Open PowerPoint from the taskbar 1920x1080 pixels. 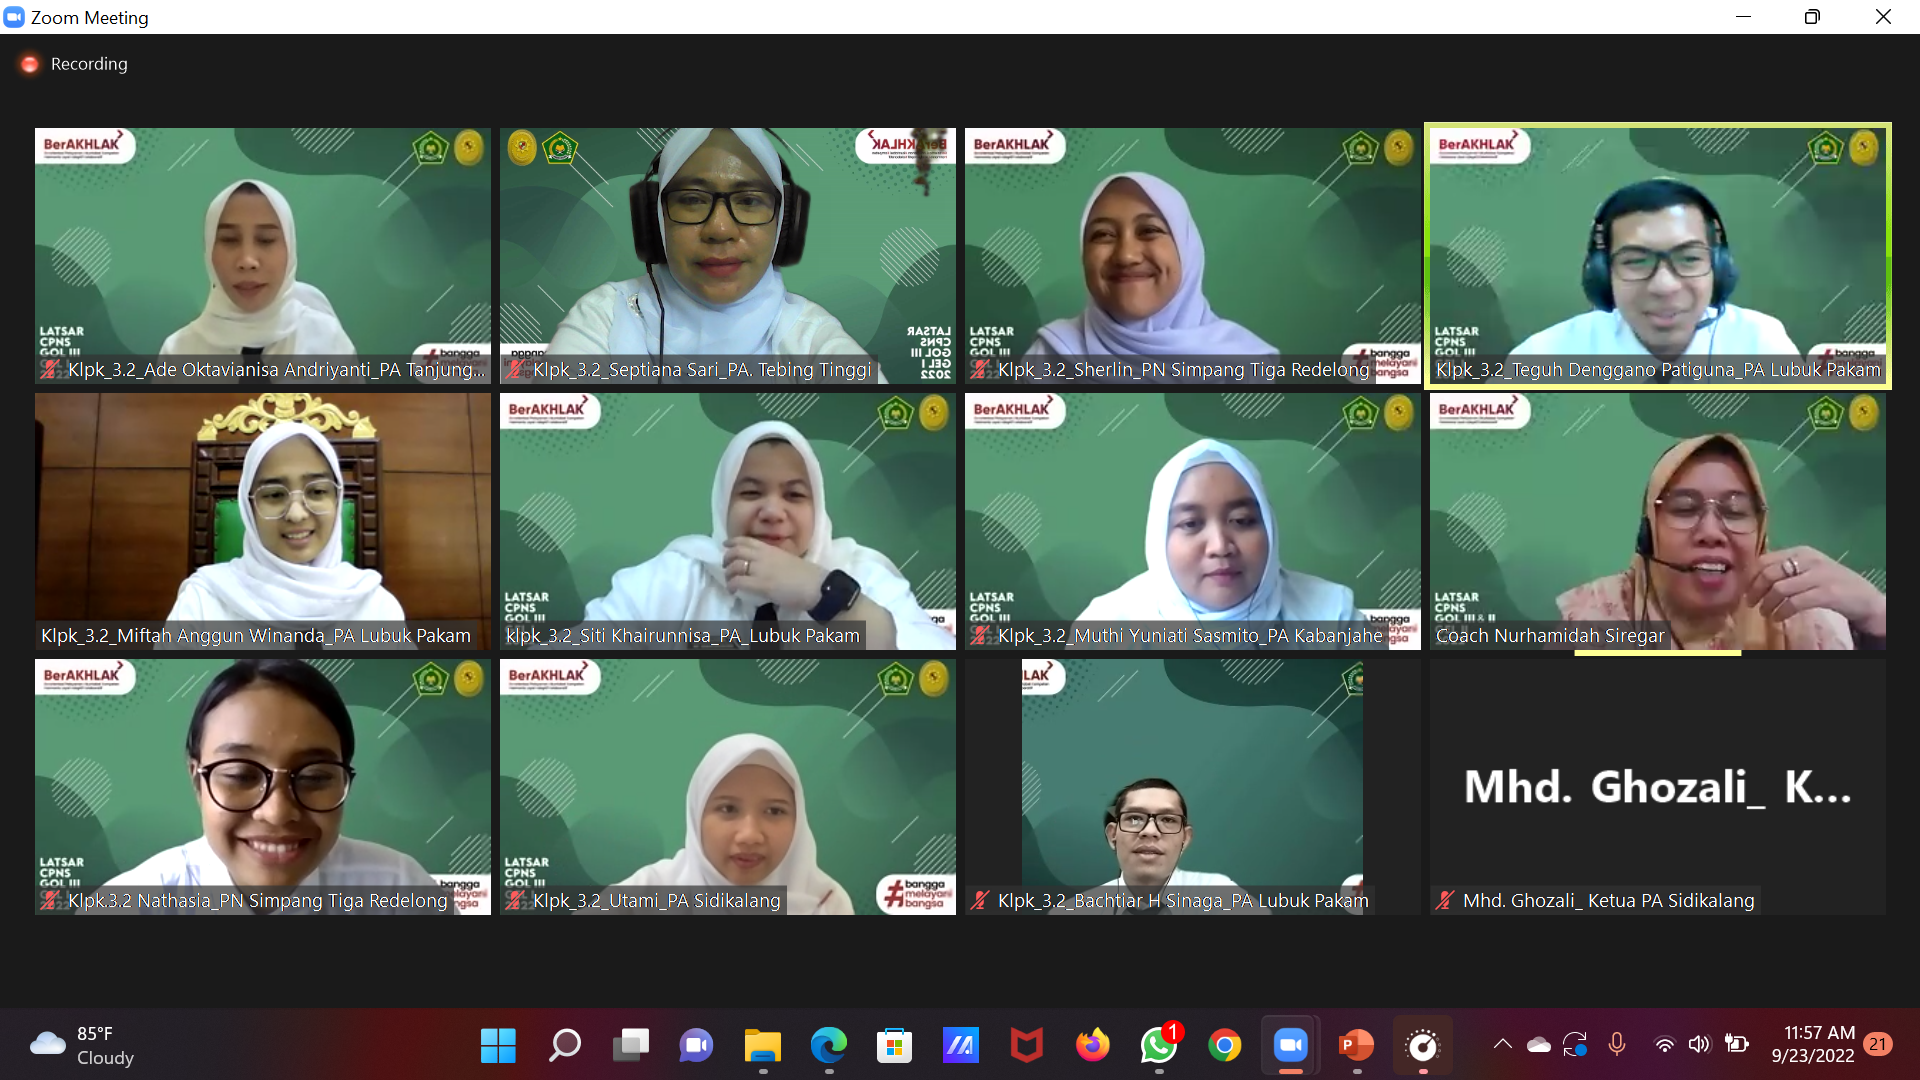pyautogui.click(x=1356, y=1046)
